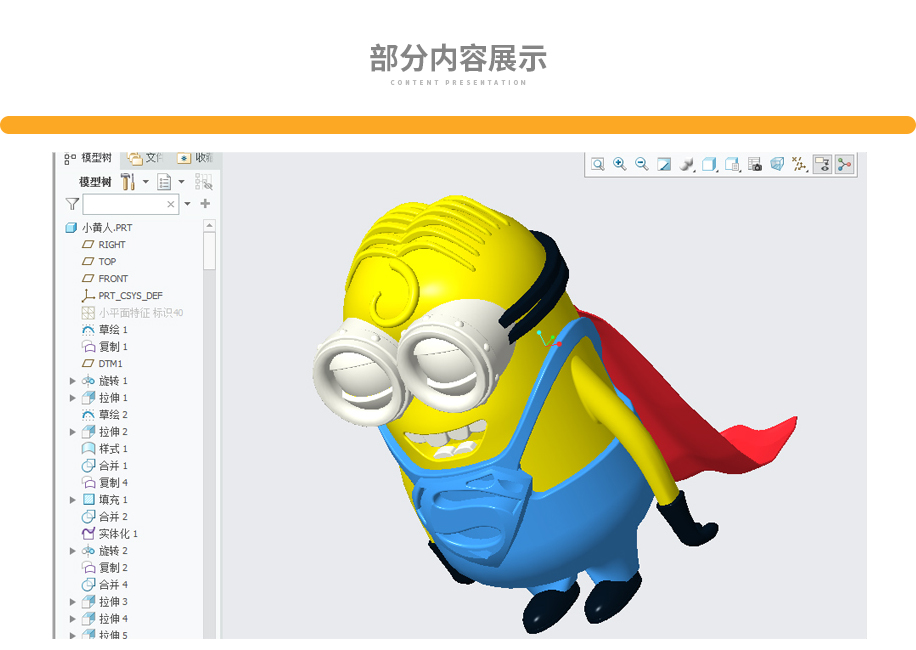
Task: Toggle the annotation display eye button
Action: [823, 165]
